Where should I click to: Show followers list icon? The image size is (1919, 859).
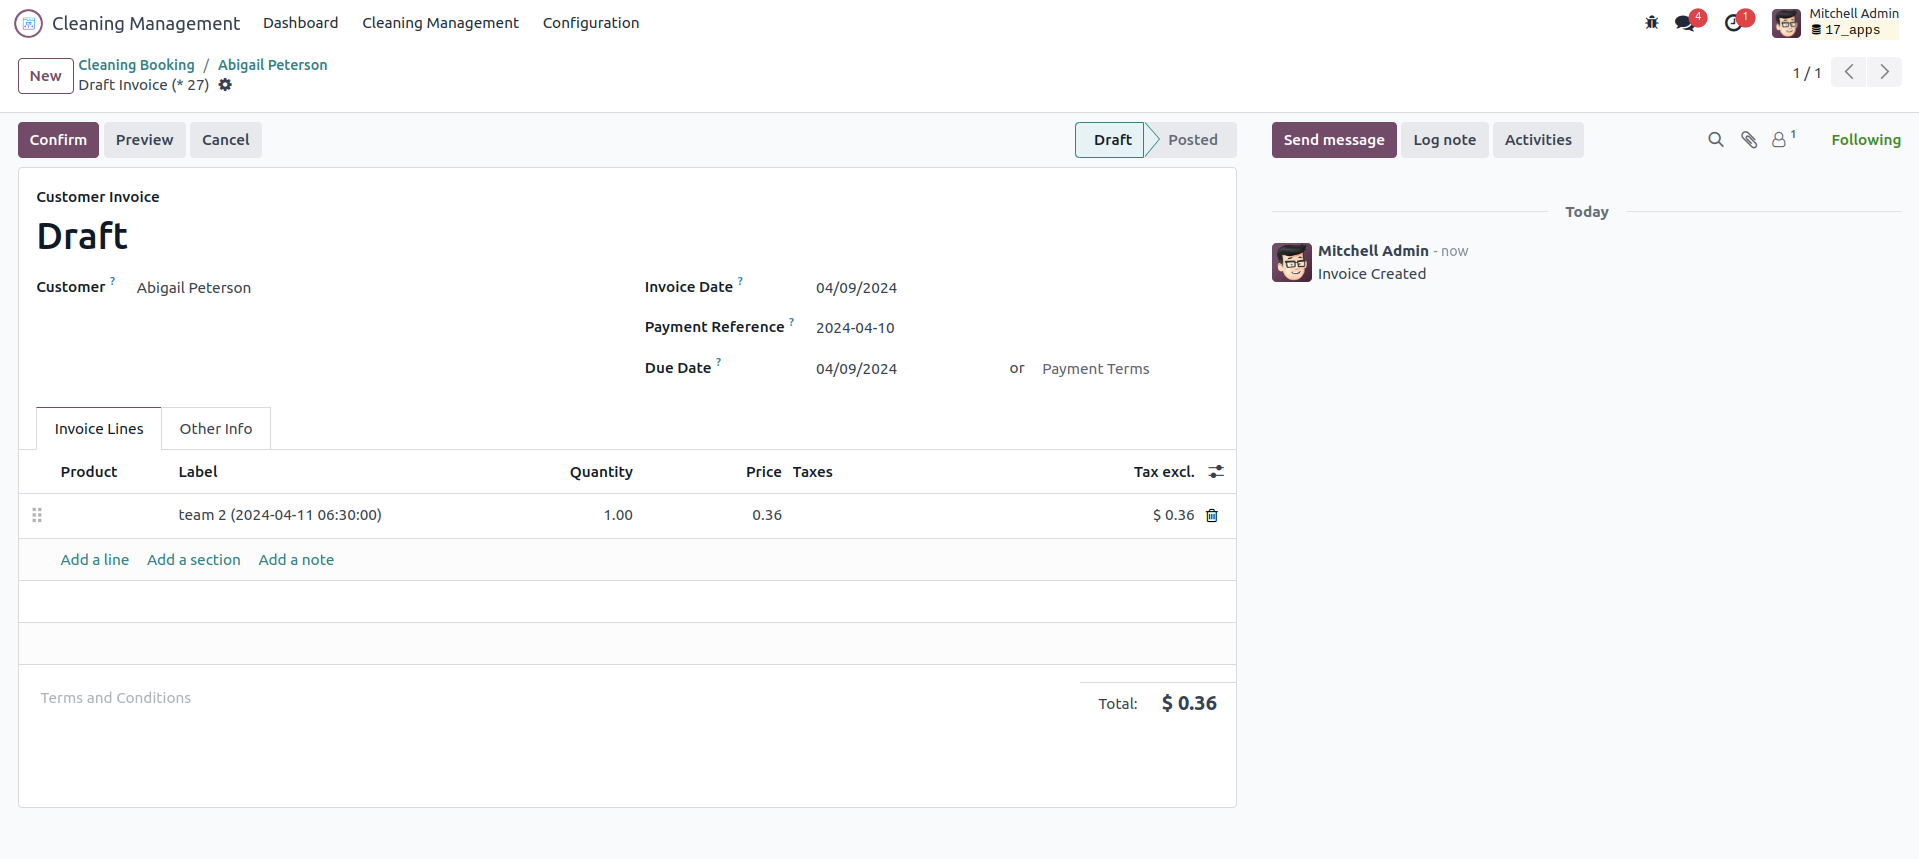[1780, 140]
